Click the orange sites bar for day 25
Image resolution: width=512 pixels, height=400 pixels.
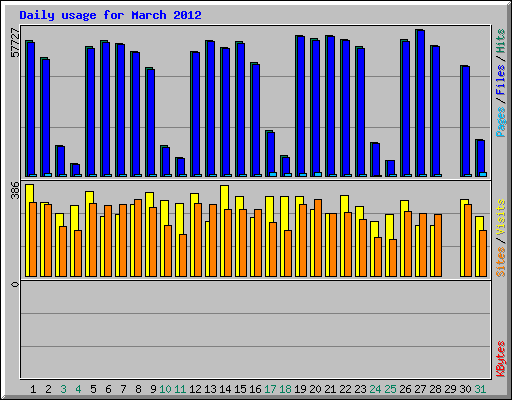click(x=393, y=258)
